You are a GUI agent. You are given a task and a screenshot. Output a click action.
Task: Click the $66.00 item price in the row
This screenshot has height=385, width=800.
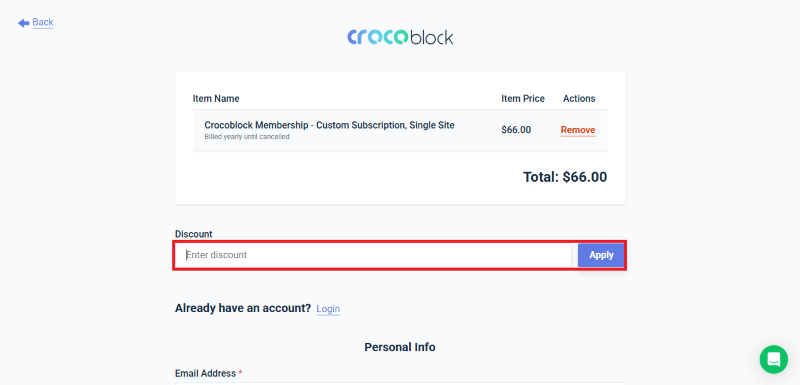(516, 130)
